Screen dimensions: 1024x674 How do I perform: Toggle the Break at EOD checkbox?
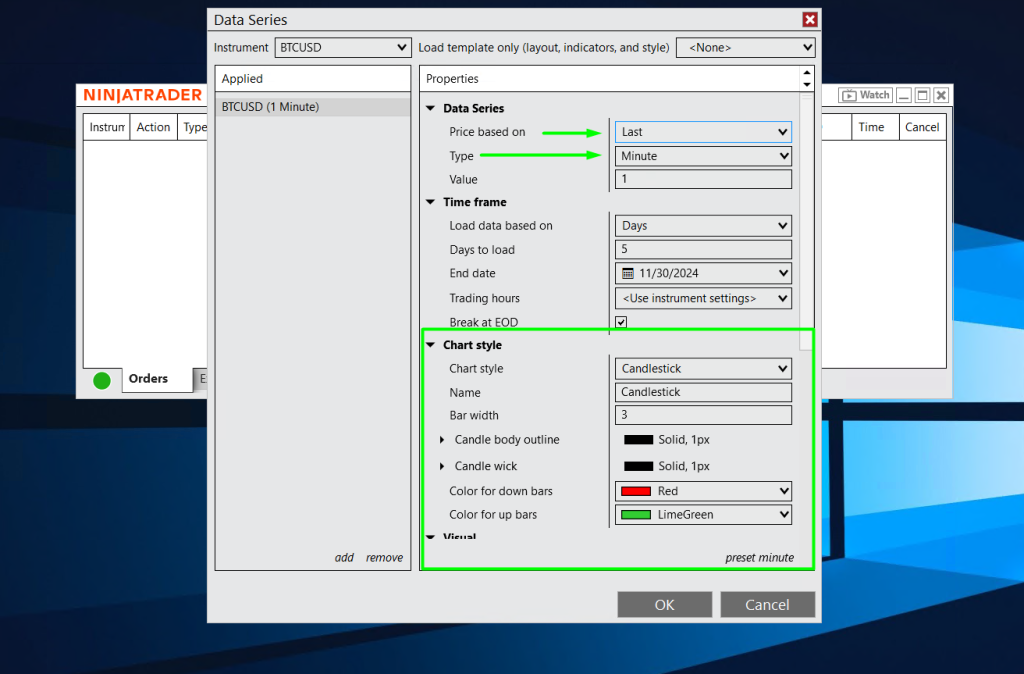click(621, 322)
